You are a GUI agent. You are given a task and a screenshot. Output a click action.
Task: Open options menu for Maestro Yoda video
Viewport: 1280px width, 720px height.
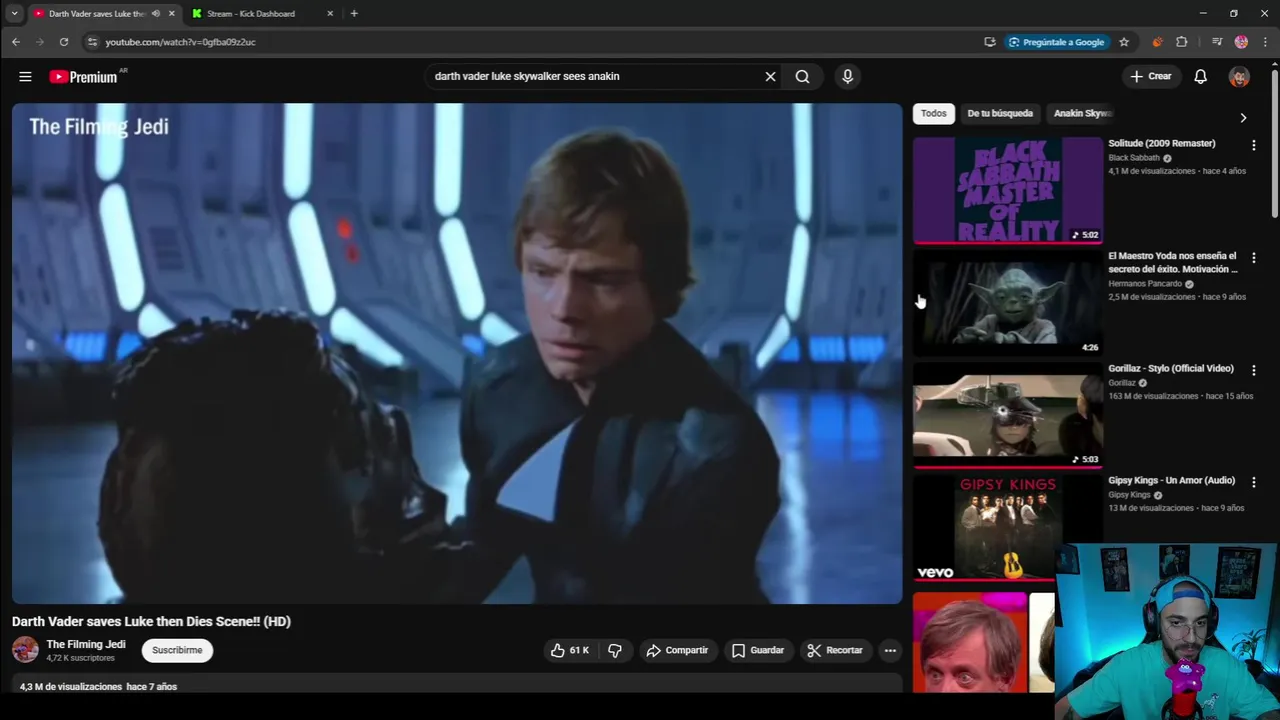point(1253,258)
